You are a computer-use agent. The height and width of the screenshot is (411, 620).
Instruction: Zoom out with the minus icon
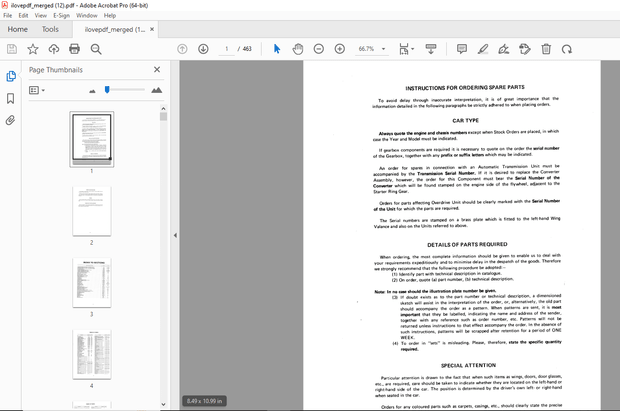click(x=319, y=49)
